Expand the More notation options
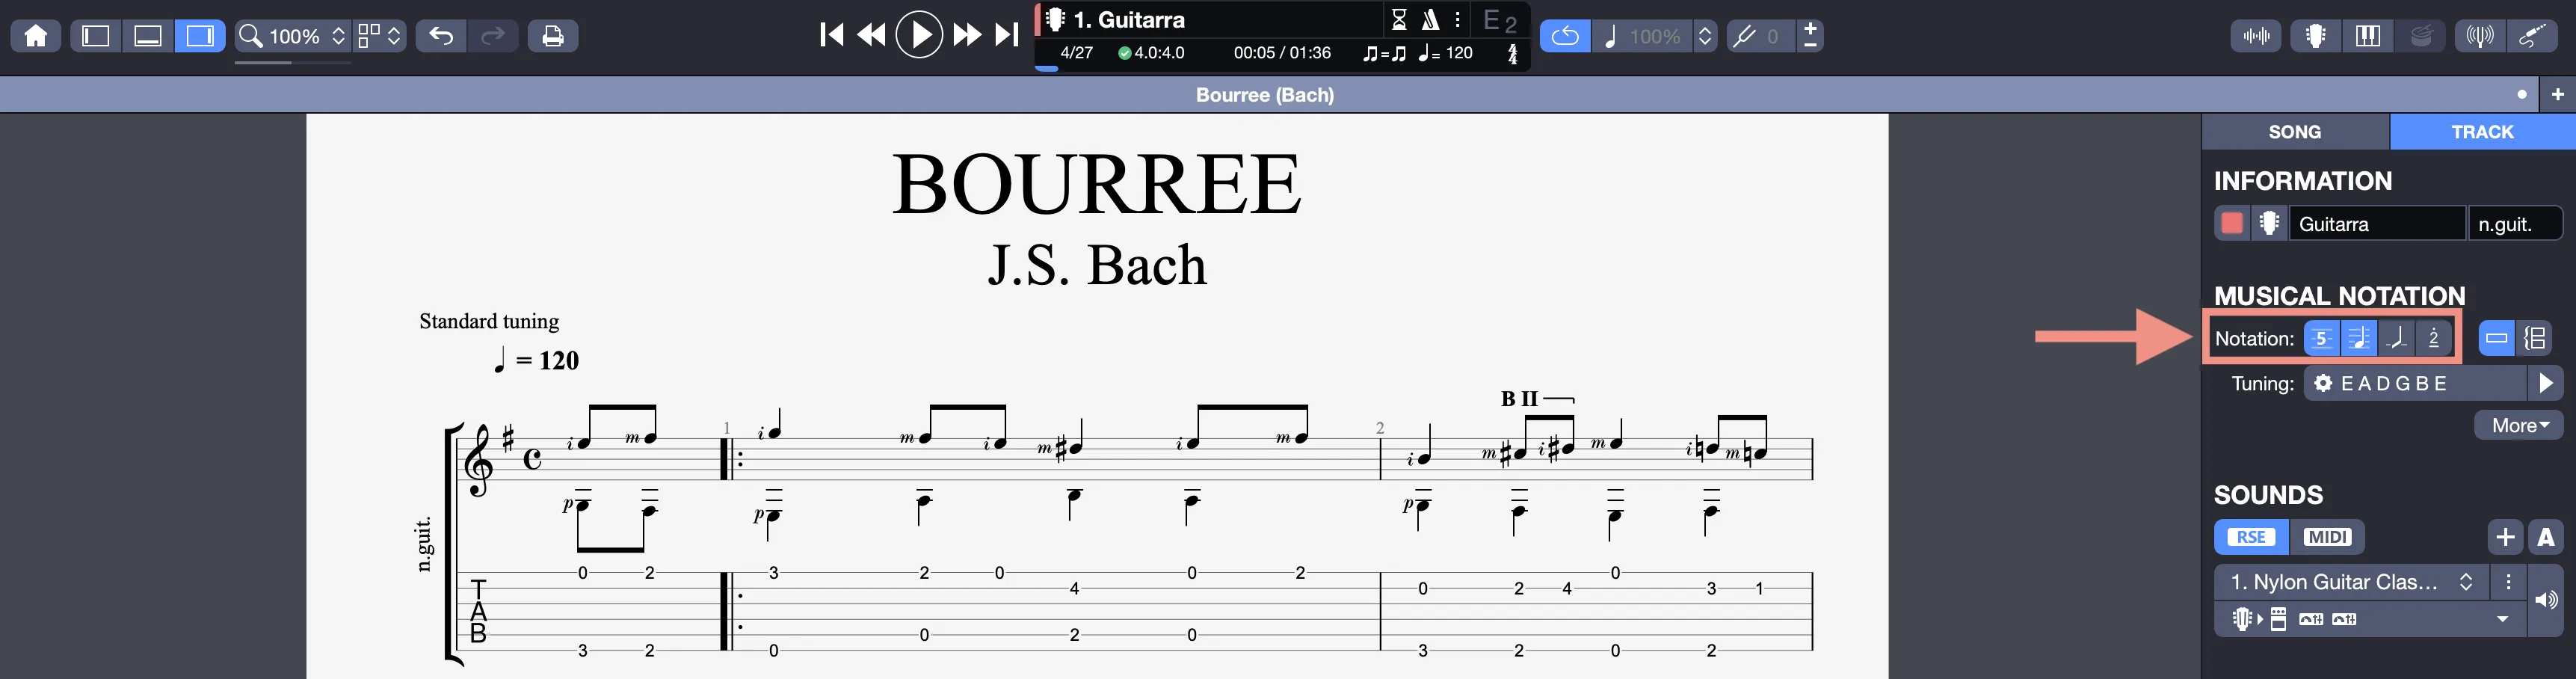 click(x=2519, y=425)
